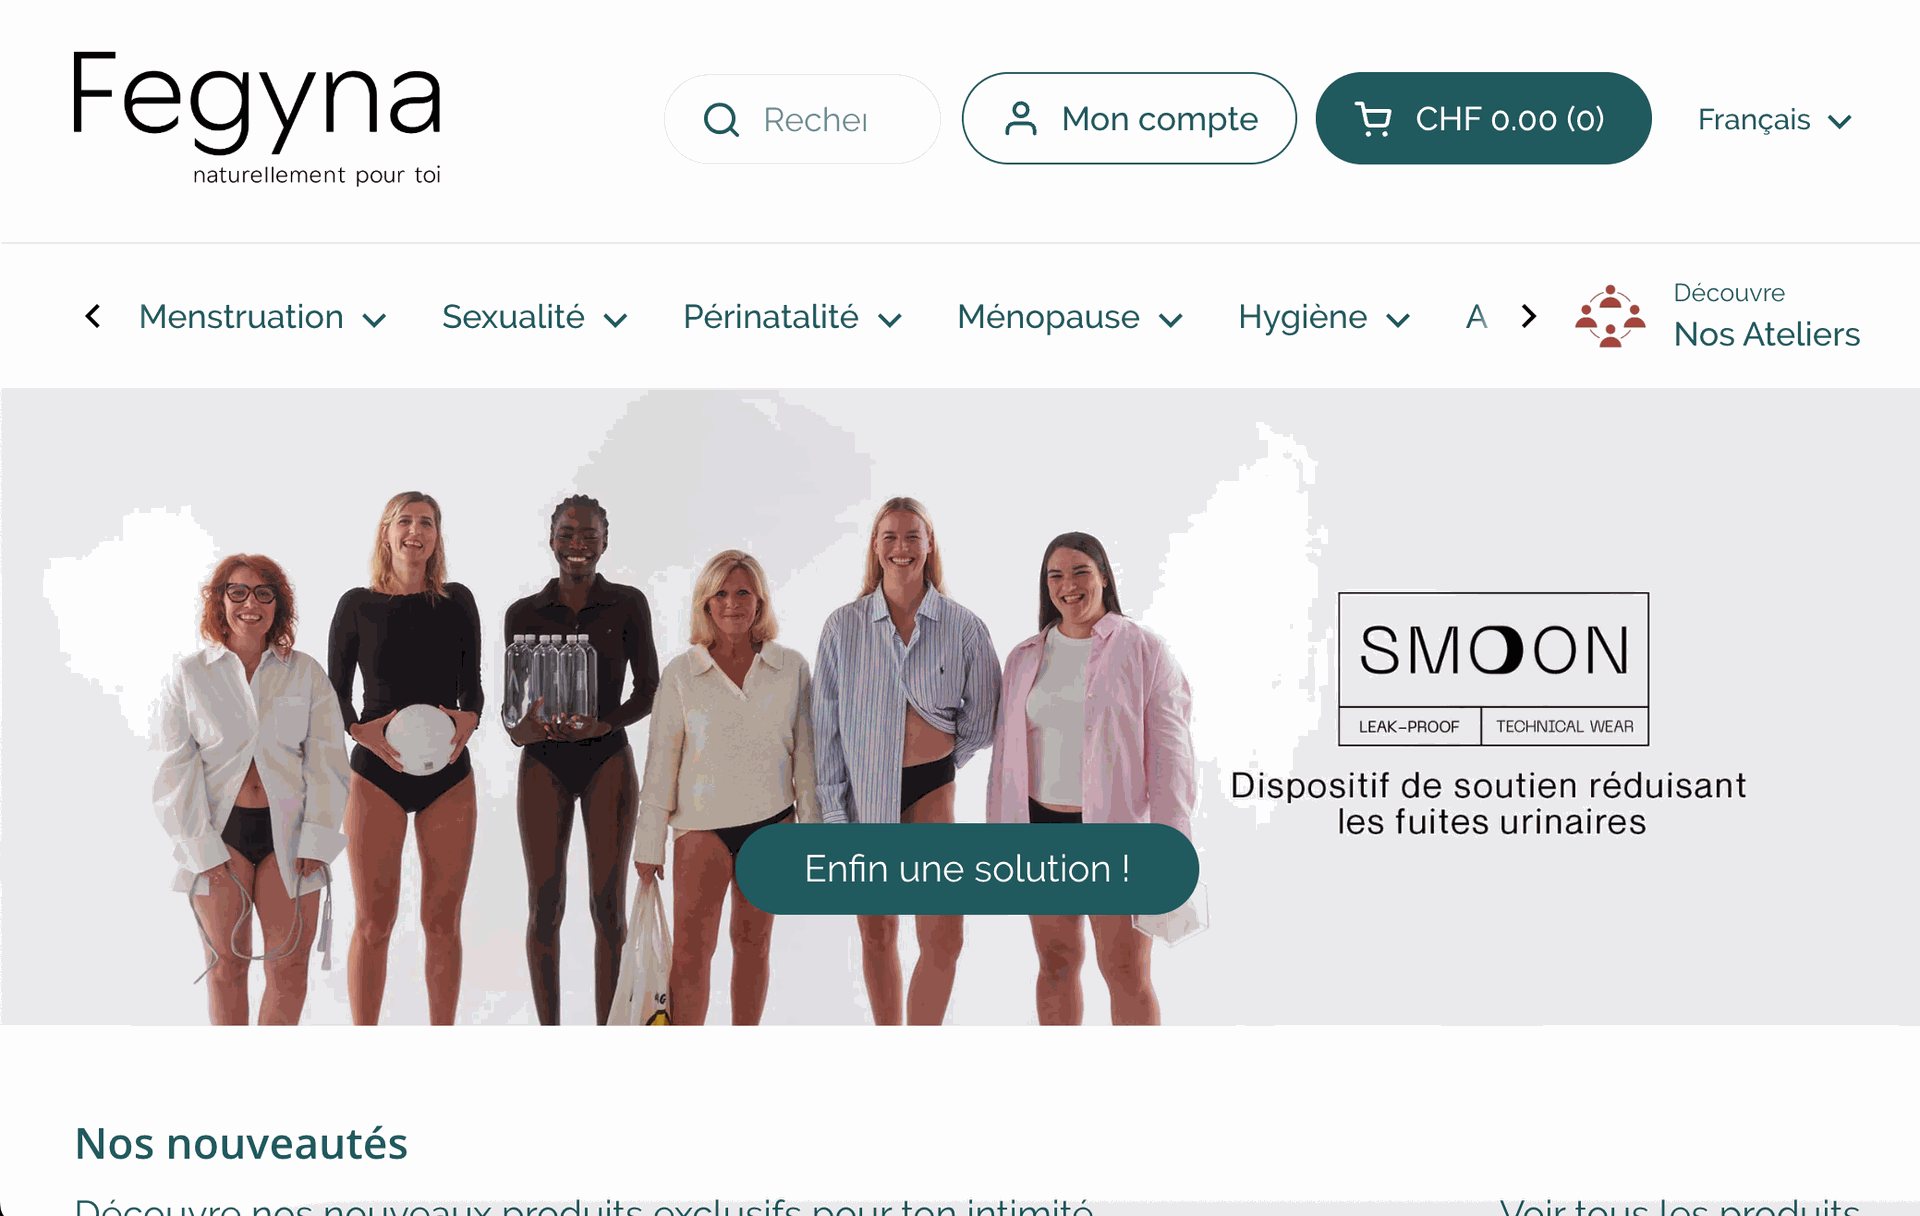Expand the Hygiène dropdown chevron
This screenshot has width=1920, height=1216.
pyautogui.click(x=1398, y=320)
